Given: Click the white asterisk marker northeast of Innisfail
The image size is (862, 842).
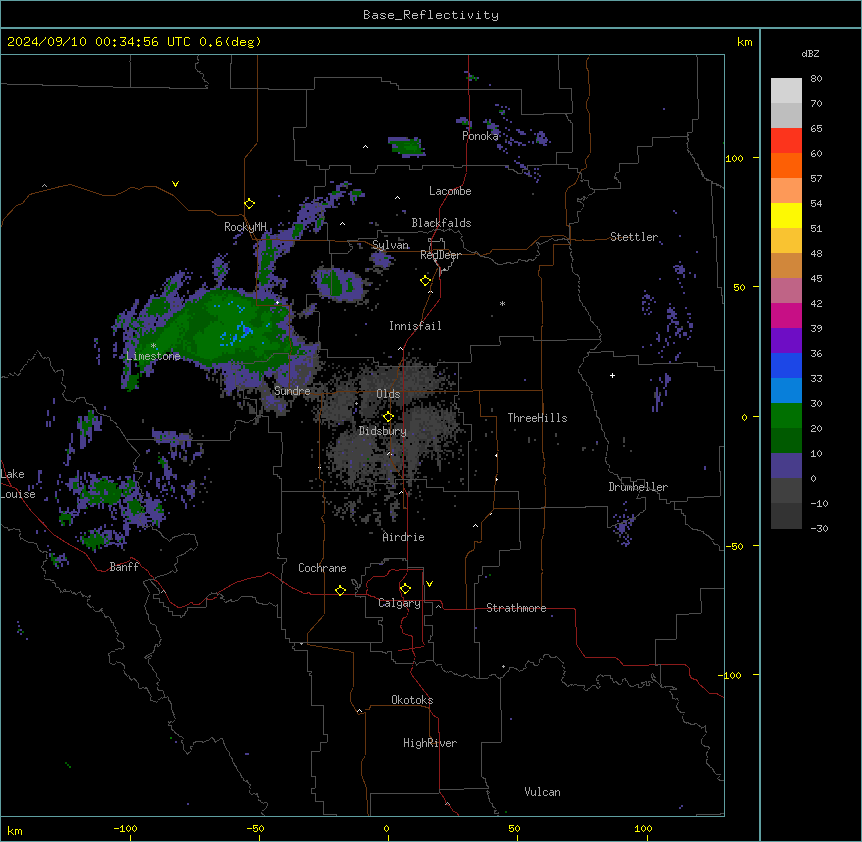Looking at the screenshot, I should 502,303.
